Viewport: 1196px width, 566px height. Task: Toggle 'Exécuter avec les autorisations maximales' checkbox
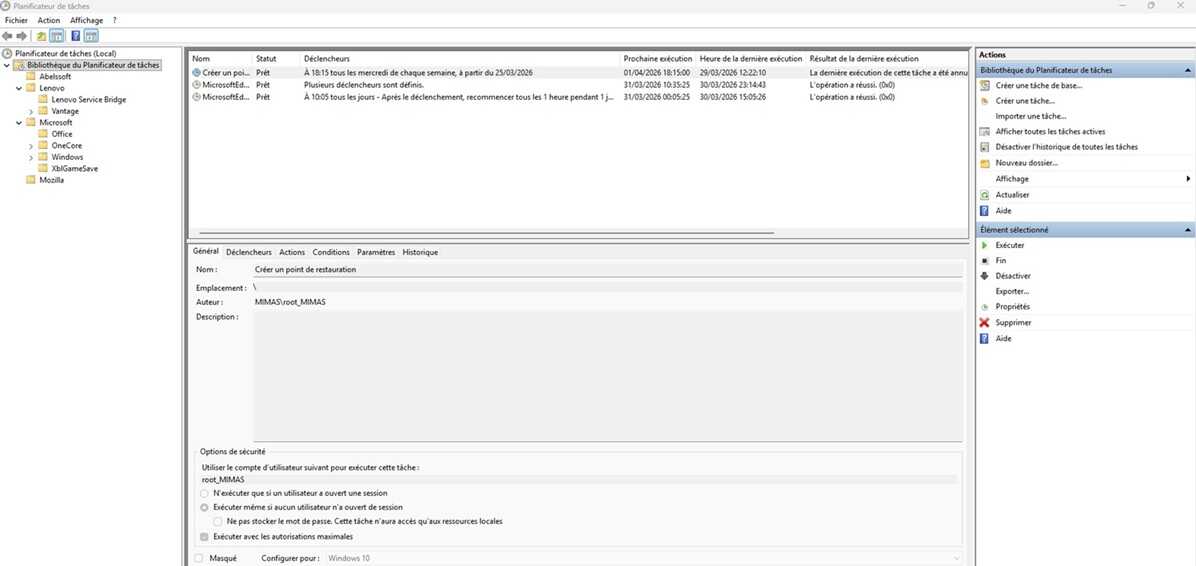pyautogui.click(x=205, y=537)
